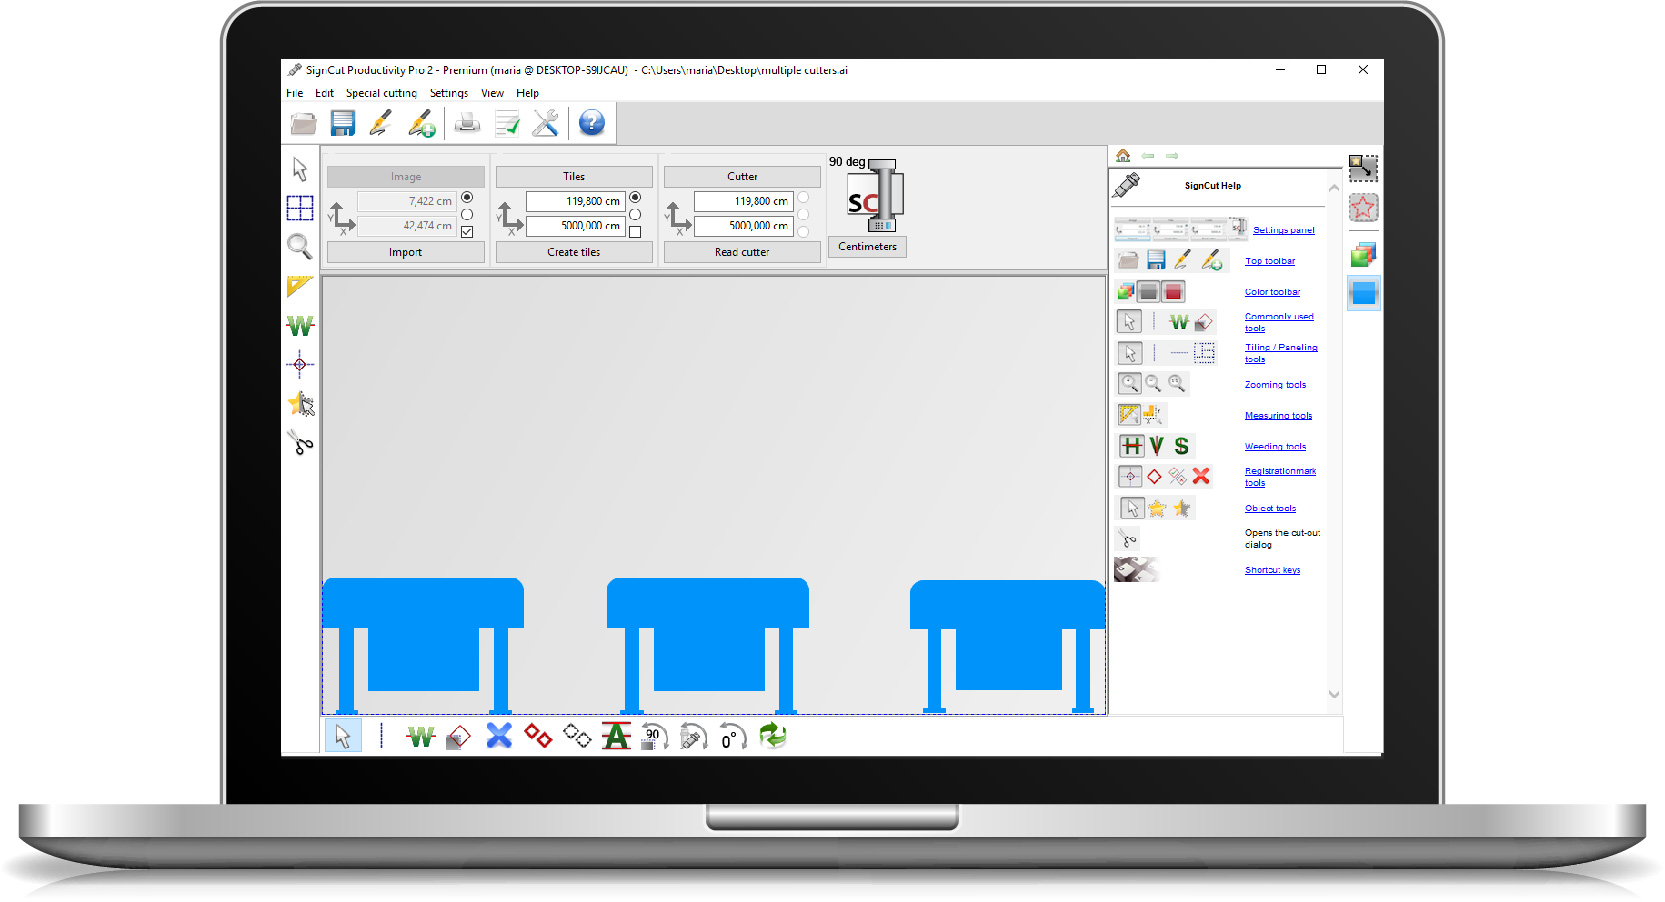The width and height of the screenshot is (1665, 902).
Task: Open the Settings menu
Action: (x=449, y=93)
